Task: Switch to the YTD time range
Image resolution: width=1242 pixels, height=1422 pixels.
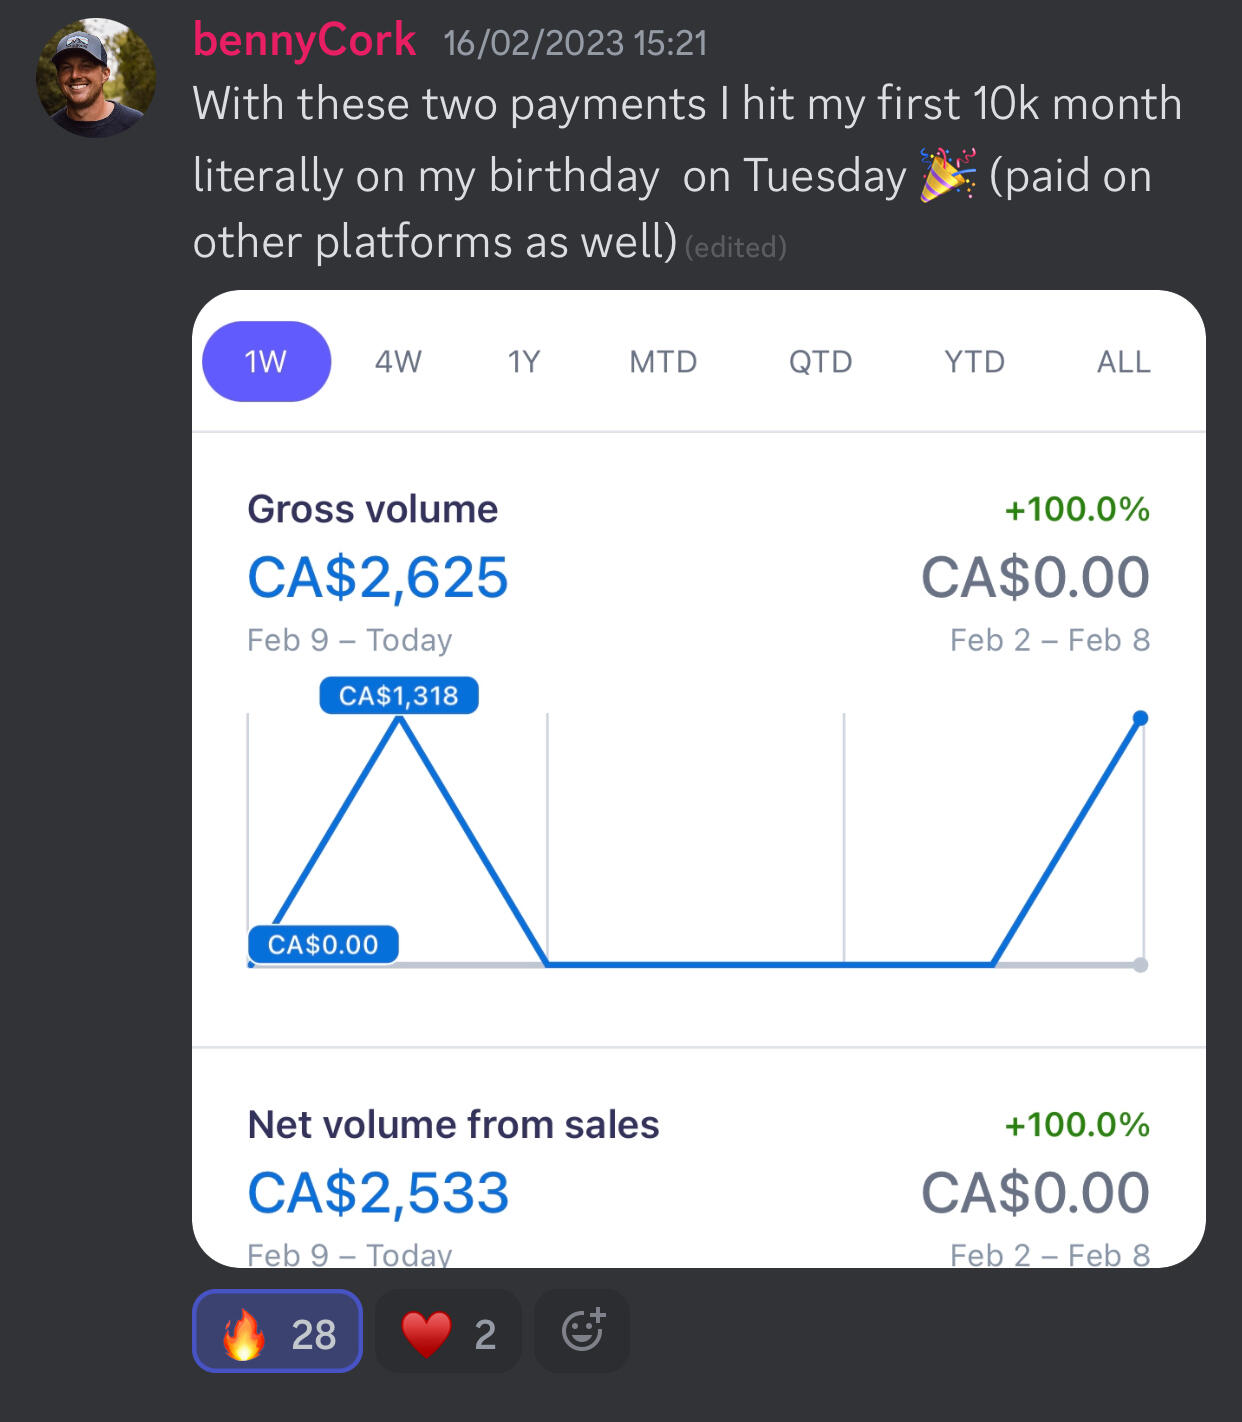Action: (974, 361)
